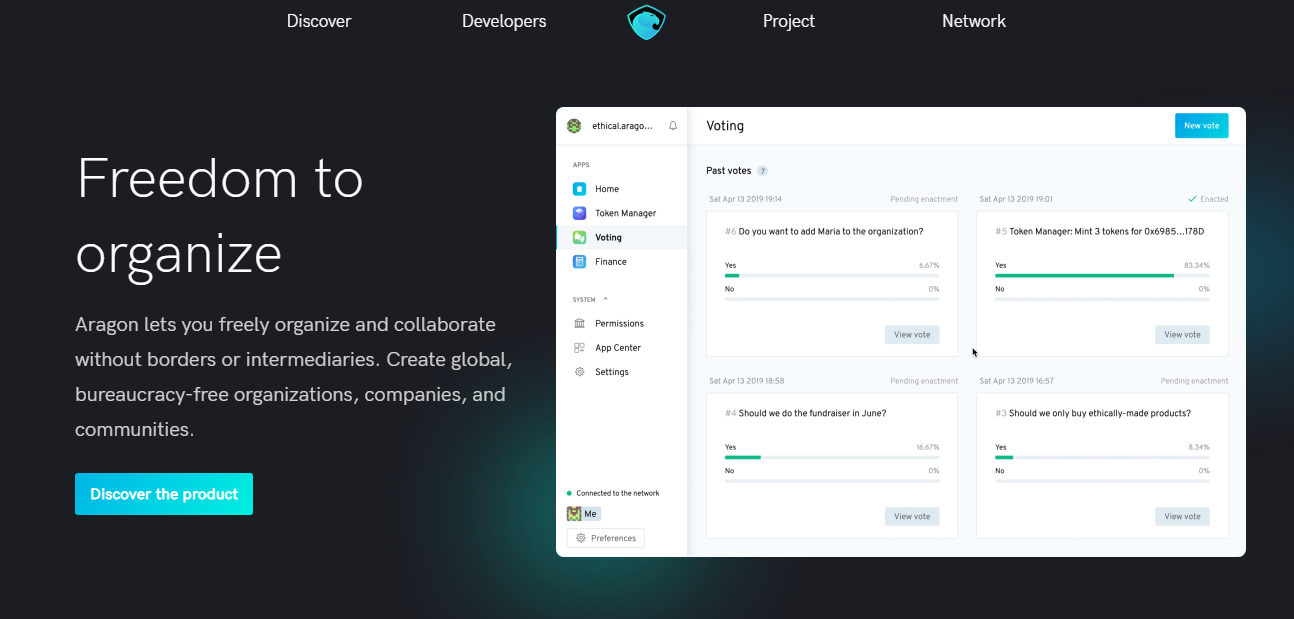
Task: Select the Home icon in the sidebar
Action: click(x=579, y=189)
